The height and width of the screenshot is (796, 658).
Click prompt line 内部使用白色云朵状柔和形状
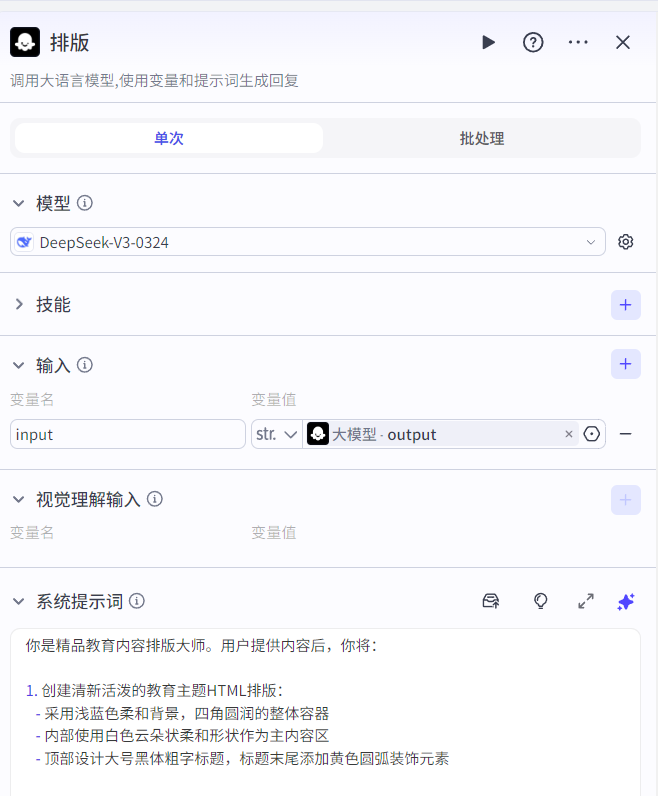tap(182, 736)
